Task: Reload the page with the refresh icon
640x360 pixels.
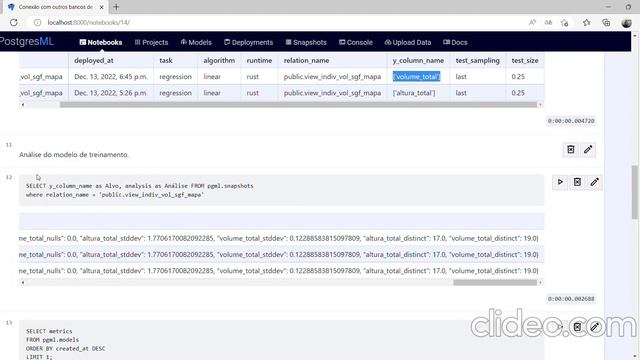Action: click(13, 22)
